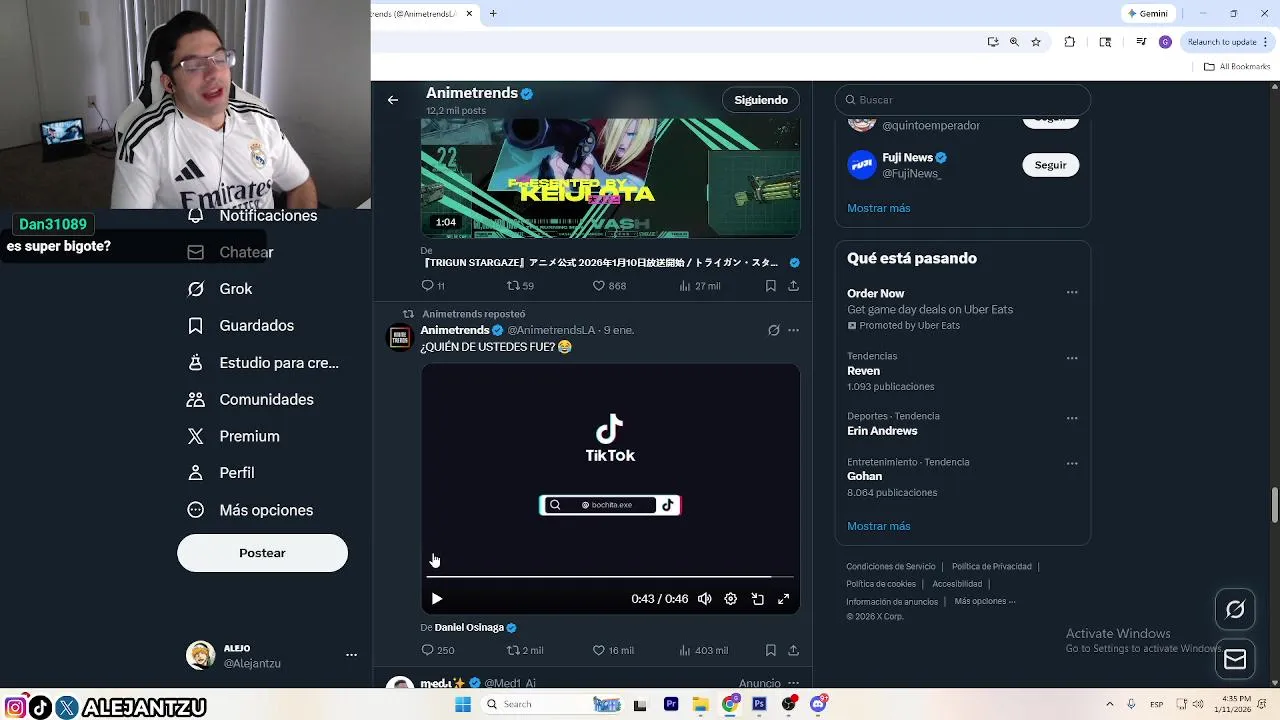Repost the Trigun post with 59 reposts
The width and height of the screenshot is (1280, 720).
coord(513,286)
